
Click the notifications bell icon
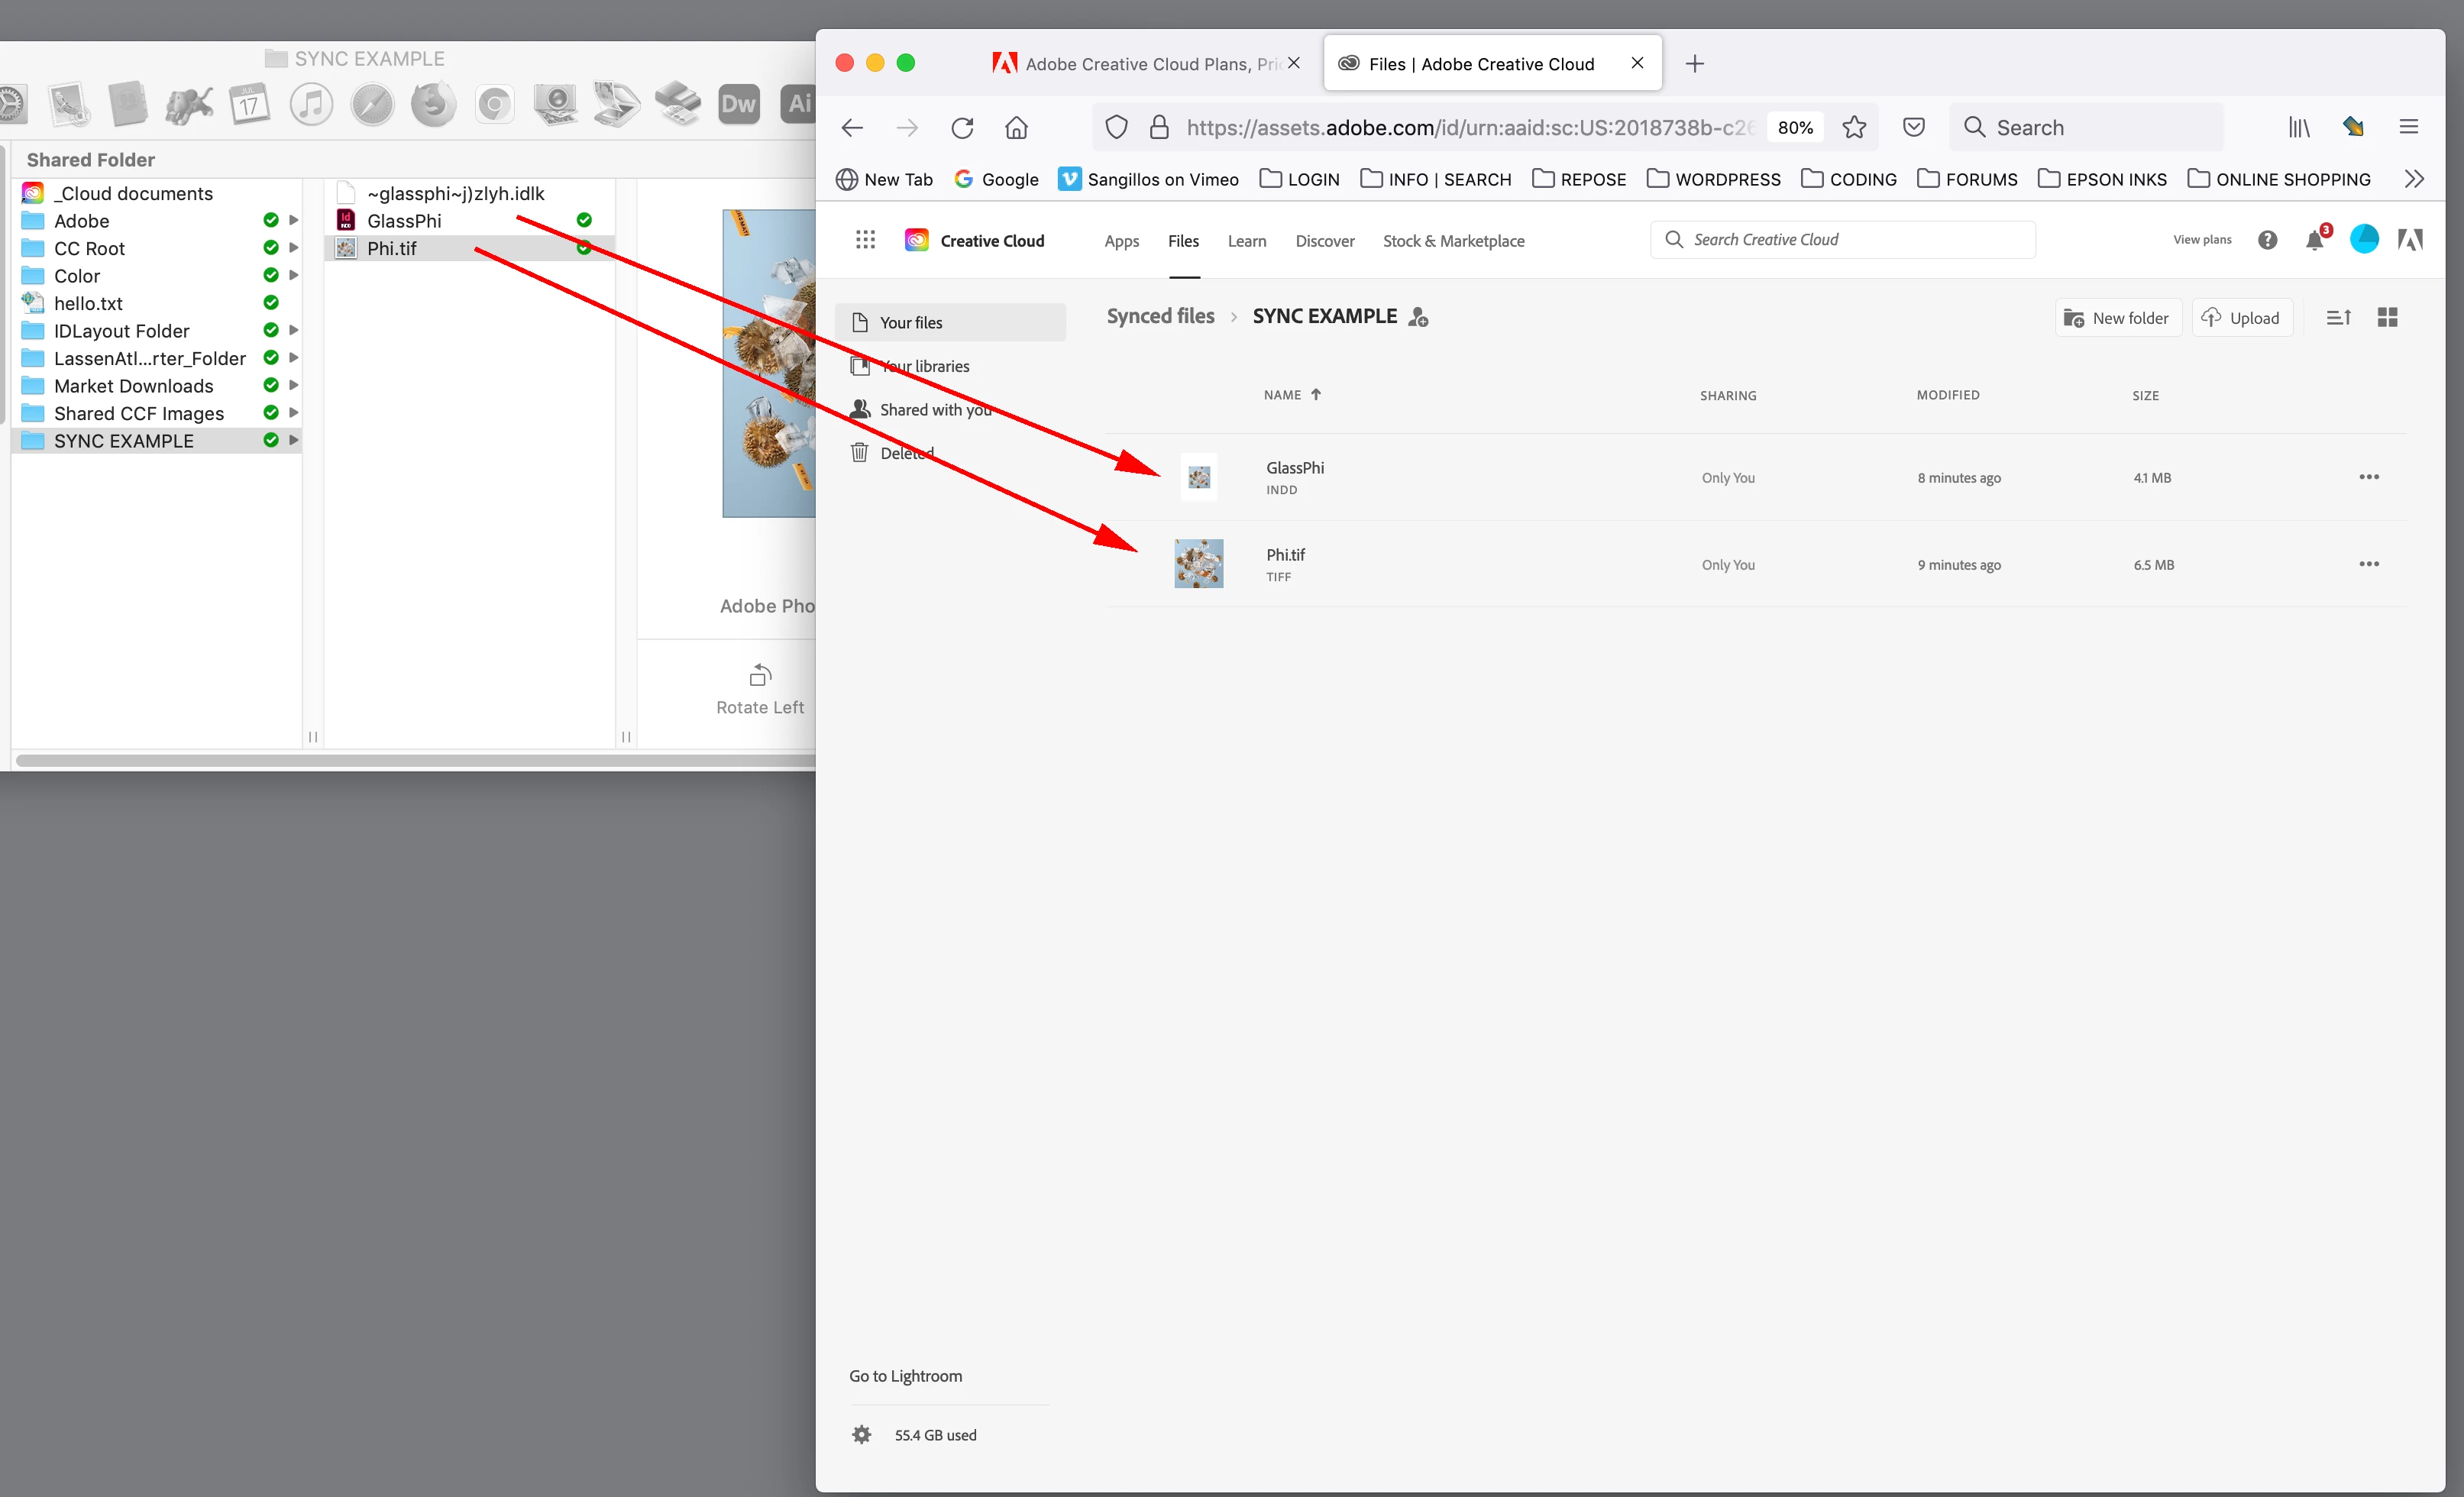2314,240
